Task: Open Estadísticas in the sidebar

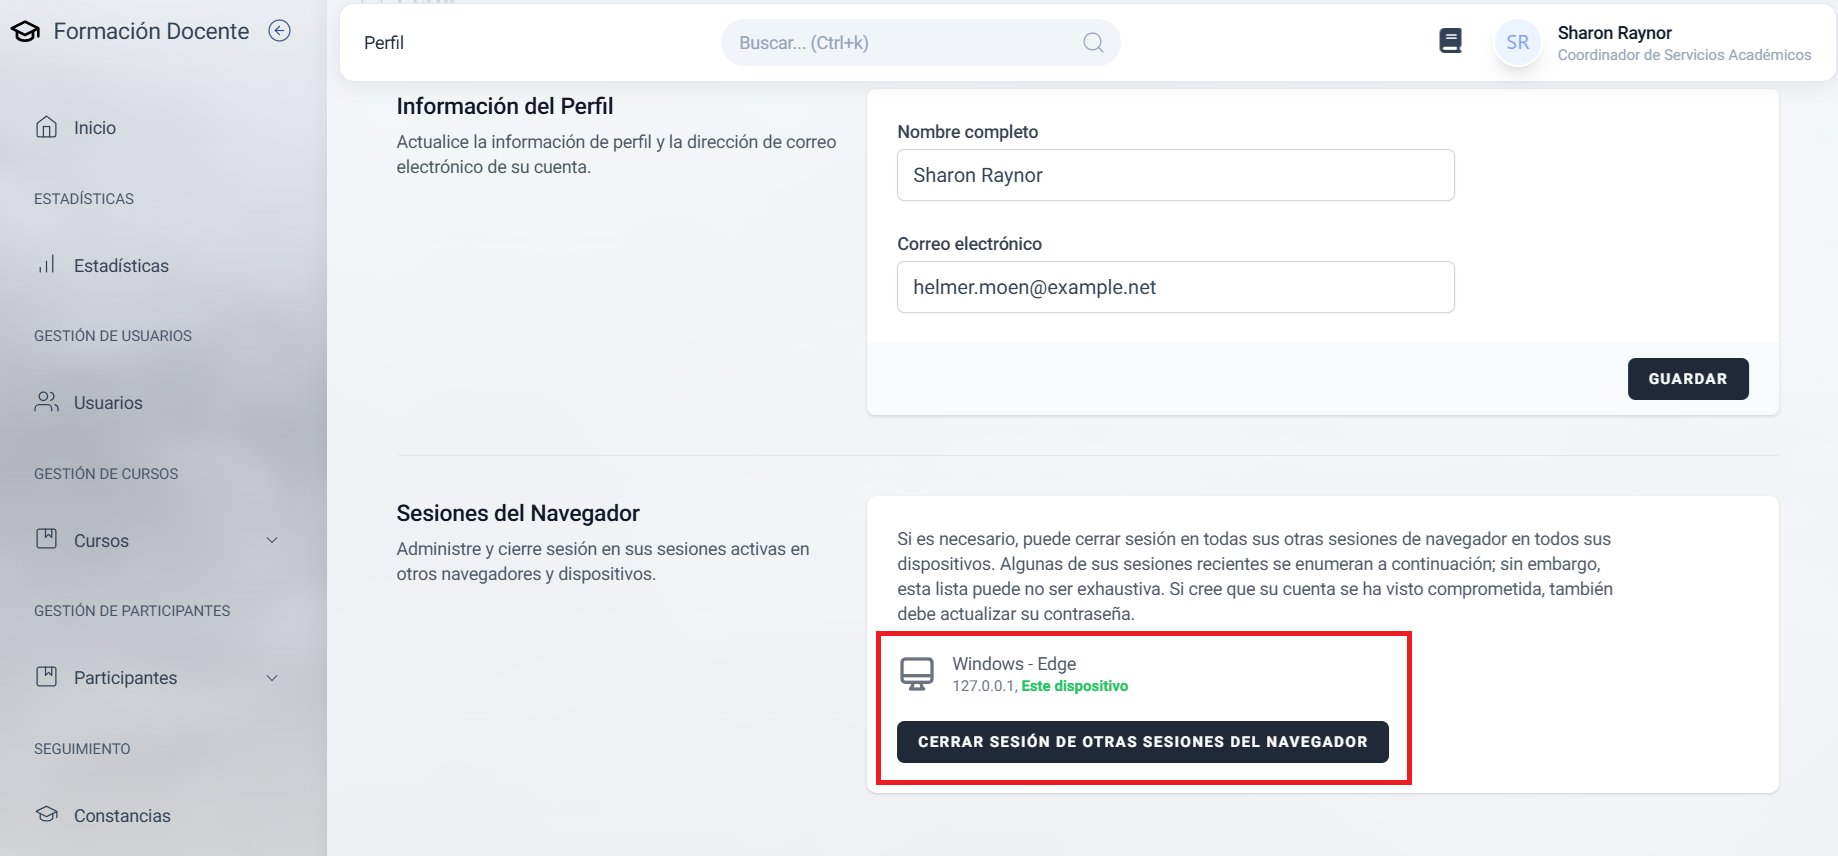Action: [121, 266]
